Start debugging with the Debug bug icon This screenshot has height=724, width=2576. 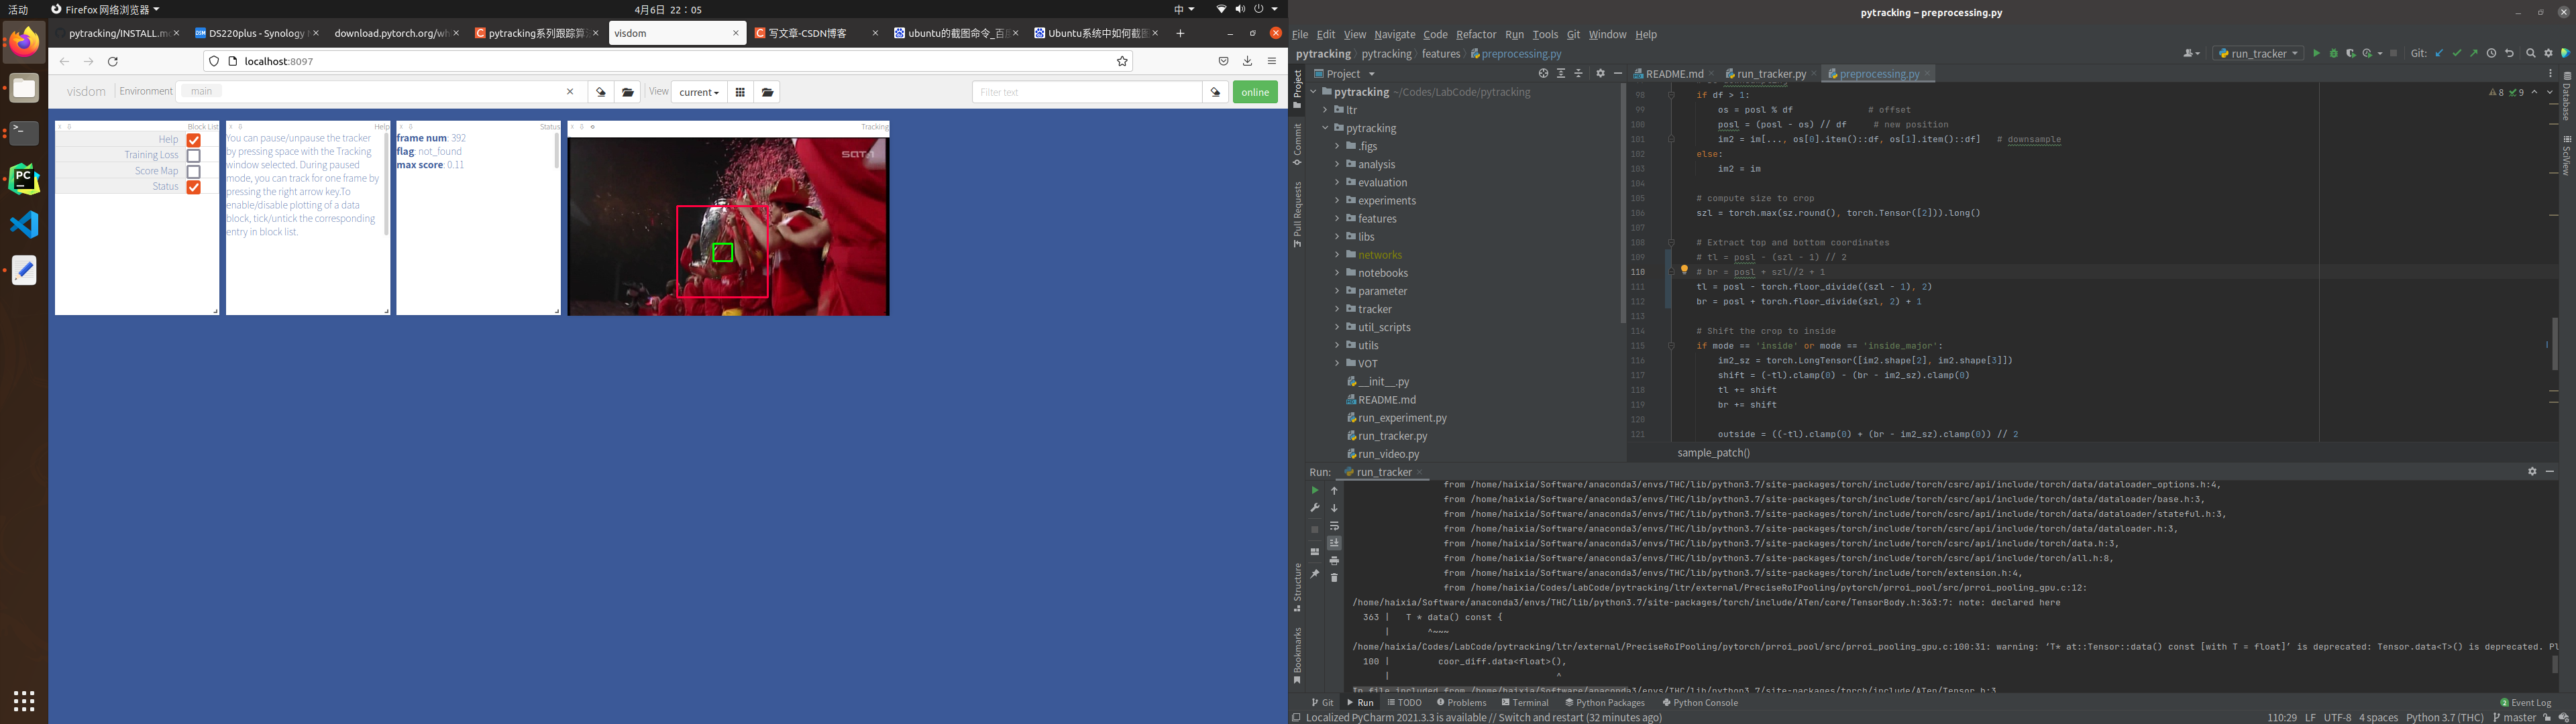[x=2334, y=53]
